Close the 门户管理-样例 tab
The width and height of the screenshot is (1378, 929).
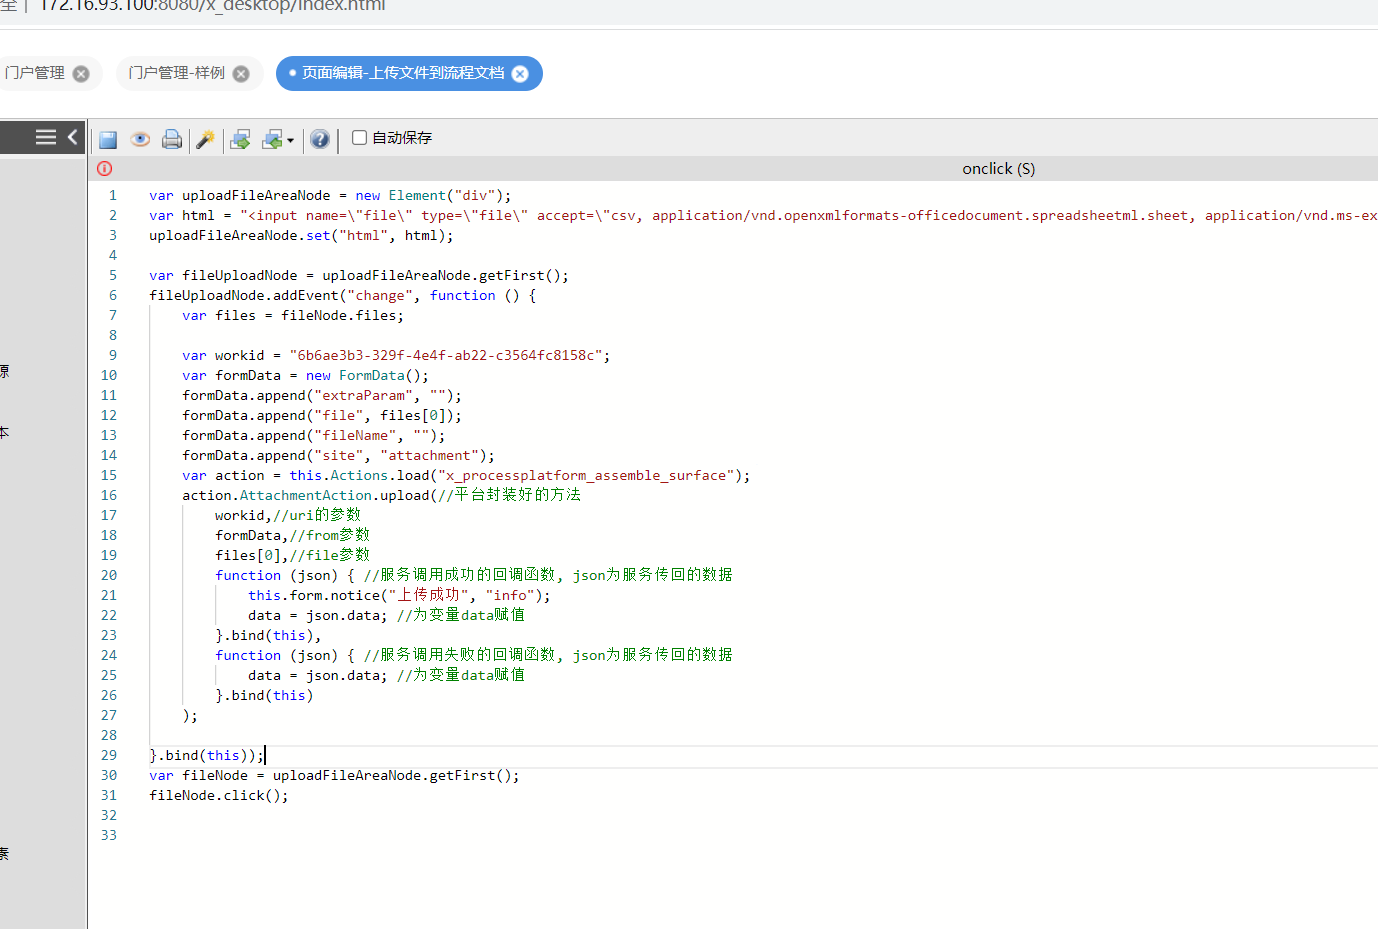(241, 74)
